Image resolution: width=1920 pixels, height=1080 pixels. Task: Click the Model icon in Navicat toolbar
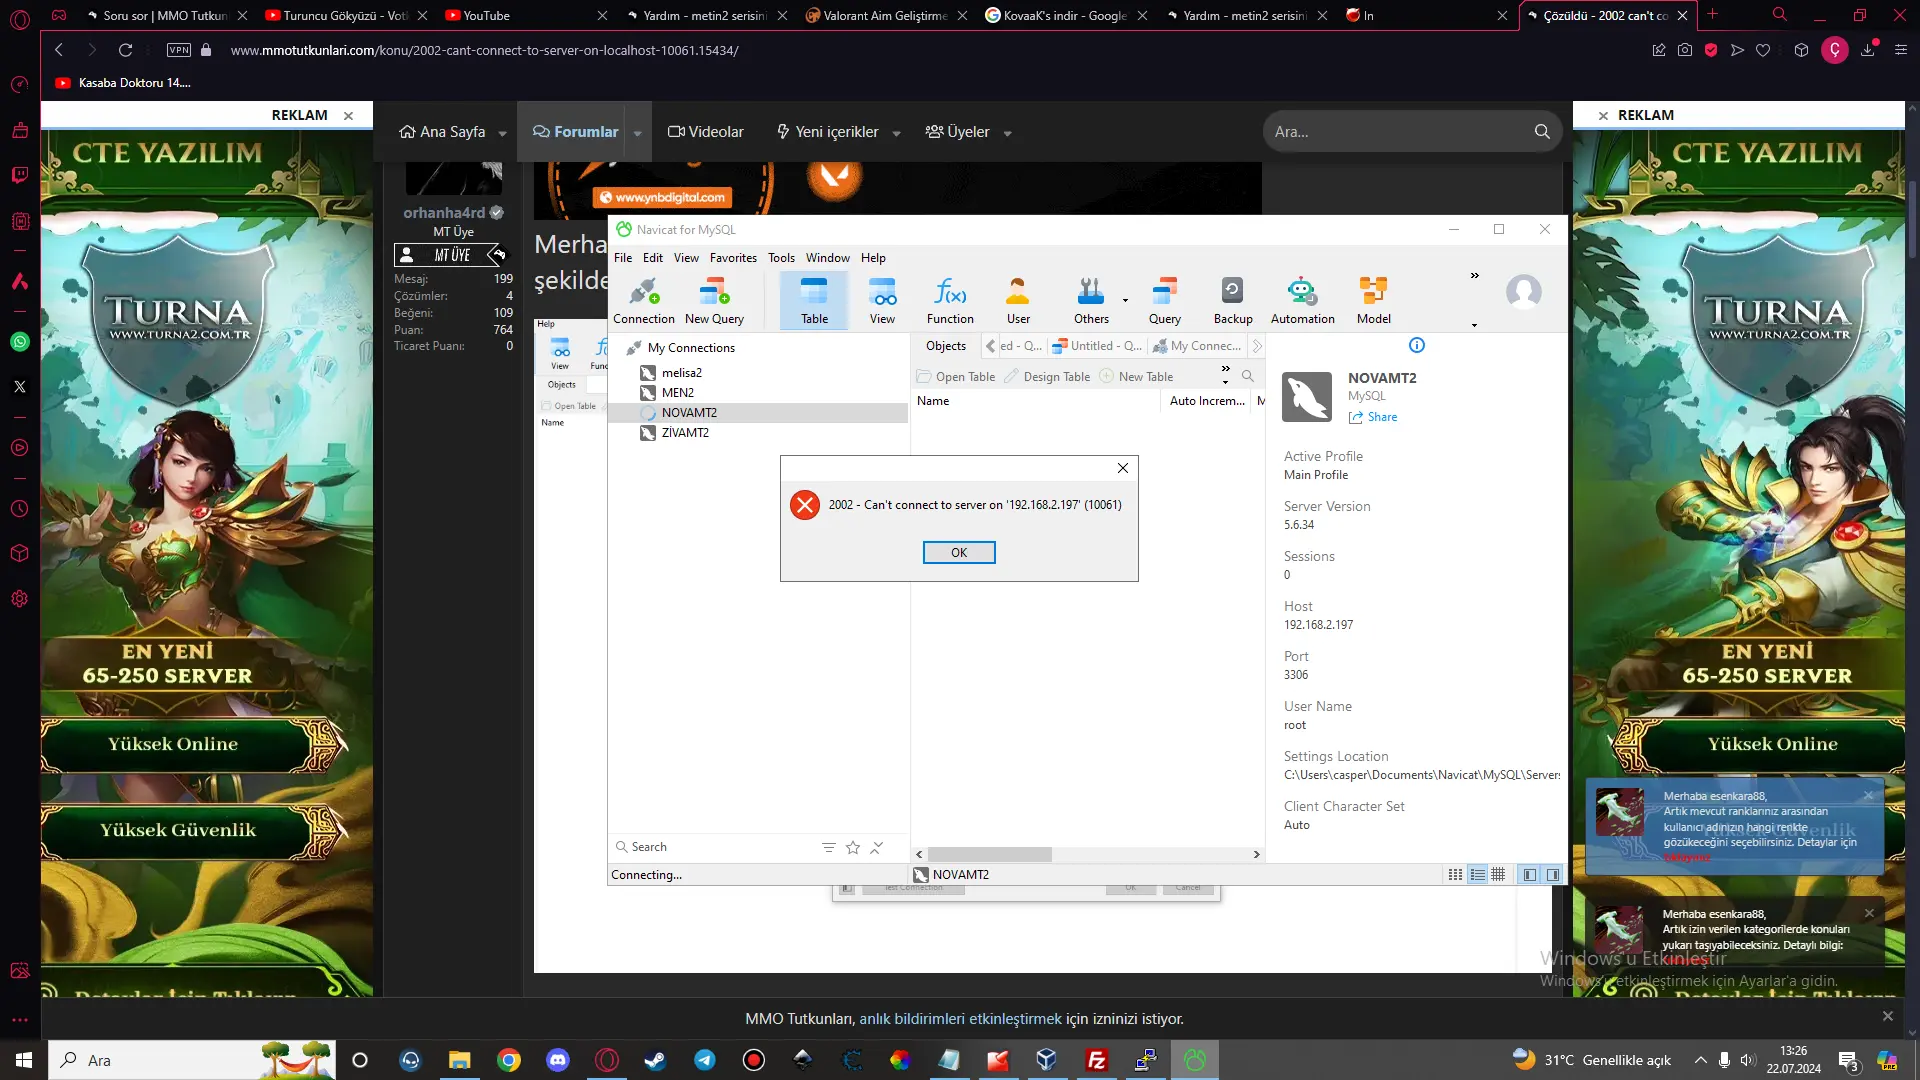click(1374, 298)
